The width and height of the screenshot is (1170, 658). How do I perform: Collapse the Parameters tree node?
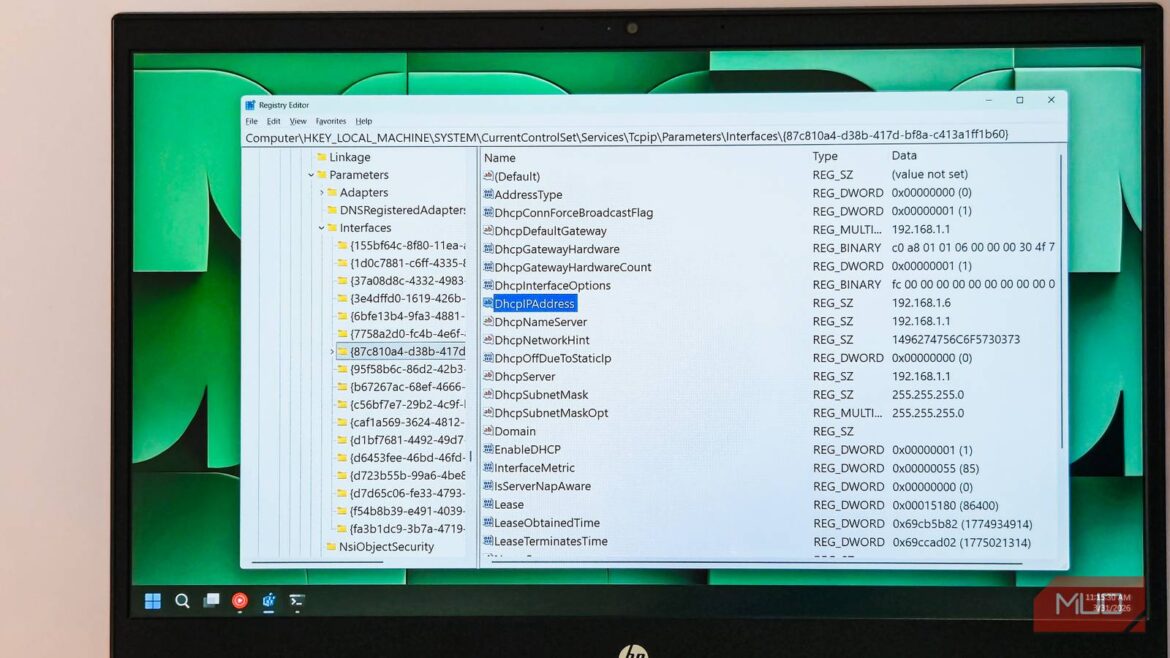pos(310,174)
